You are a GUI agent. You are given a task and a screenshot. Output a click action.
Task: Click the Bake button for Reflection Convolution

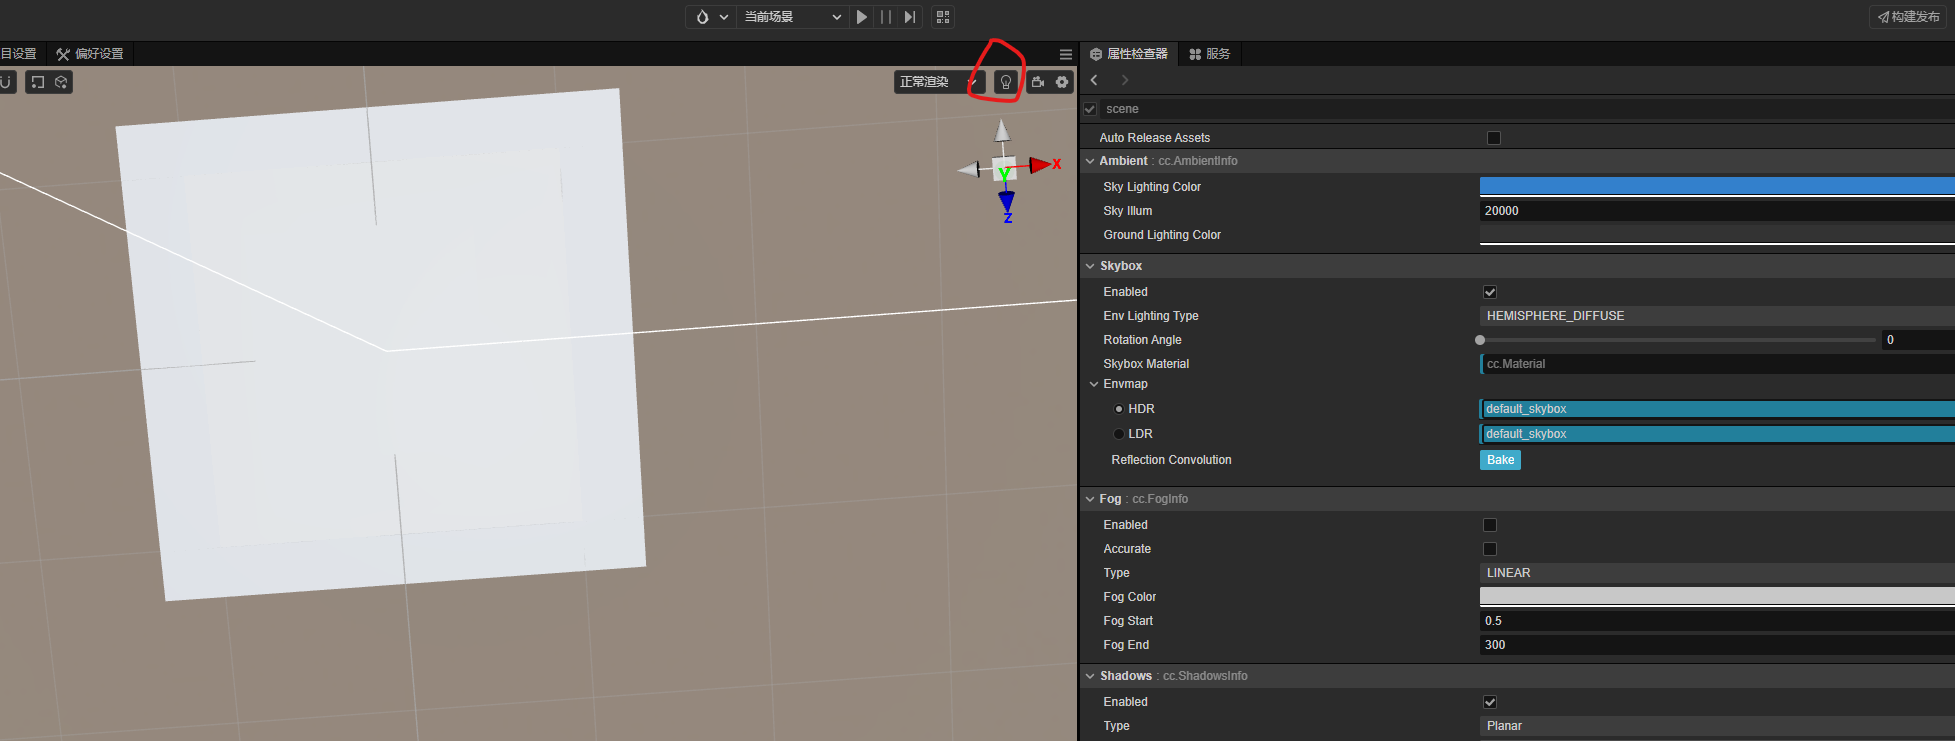(1500, 460)
